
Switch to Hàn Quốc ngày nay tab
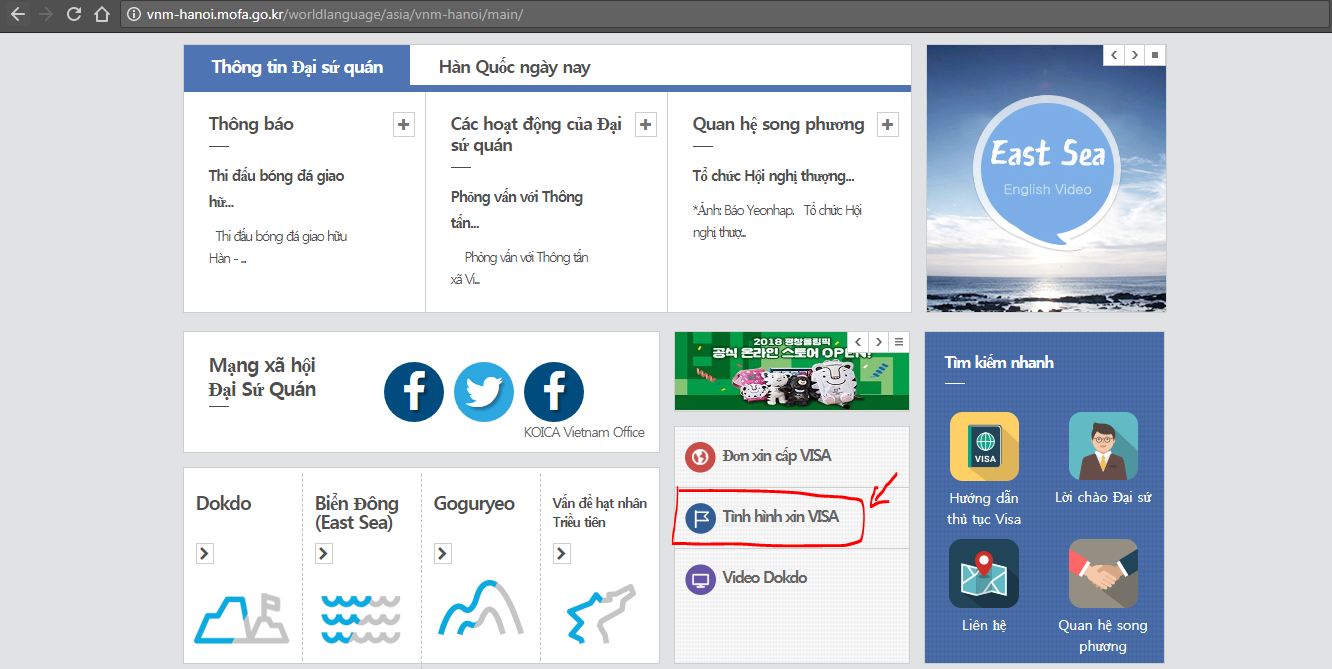514,67
